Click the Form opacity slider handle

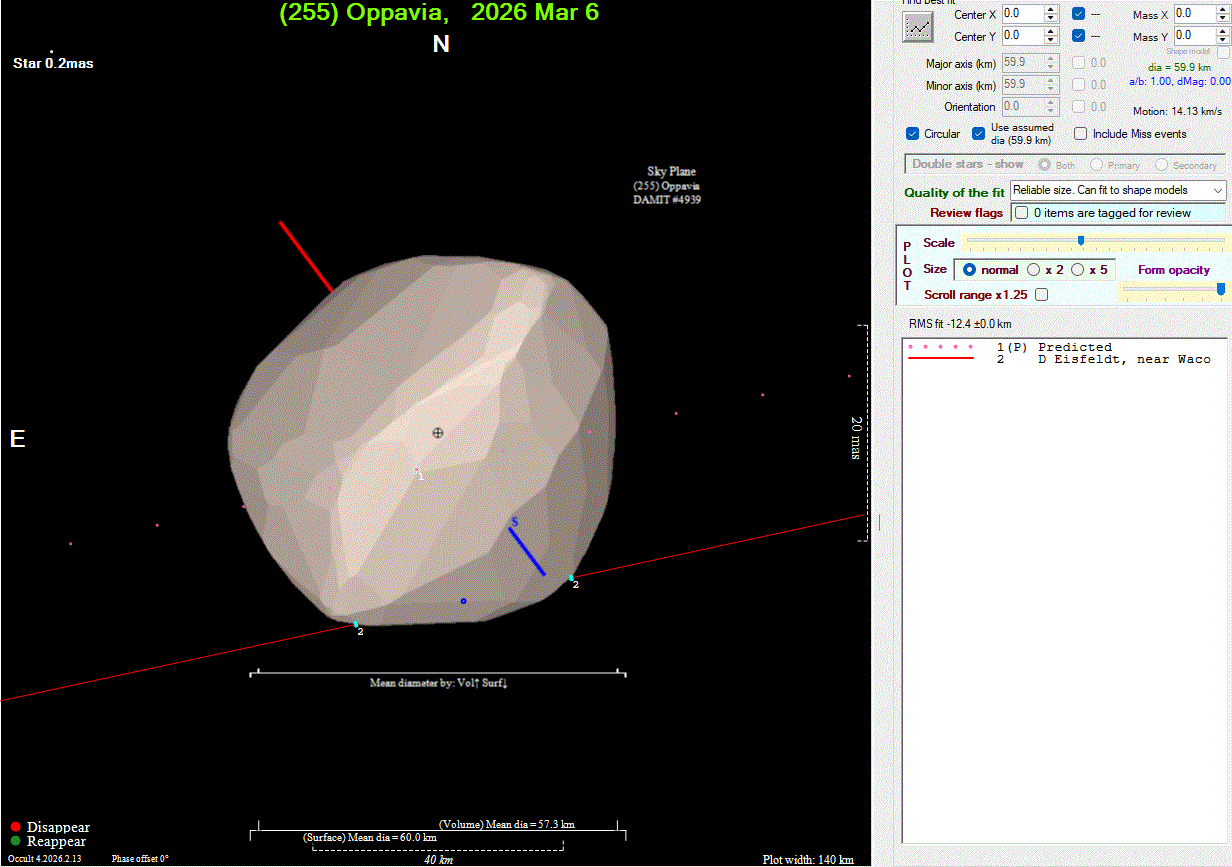pos(1221,289)
